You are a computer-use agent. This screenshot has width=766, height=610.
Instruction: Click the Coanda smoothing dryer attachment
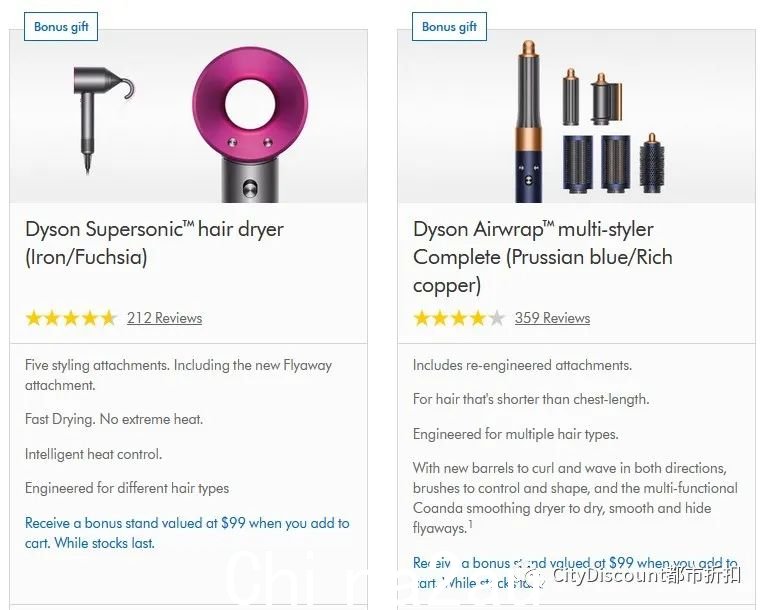pos(606,99)
